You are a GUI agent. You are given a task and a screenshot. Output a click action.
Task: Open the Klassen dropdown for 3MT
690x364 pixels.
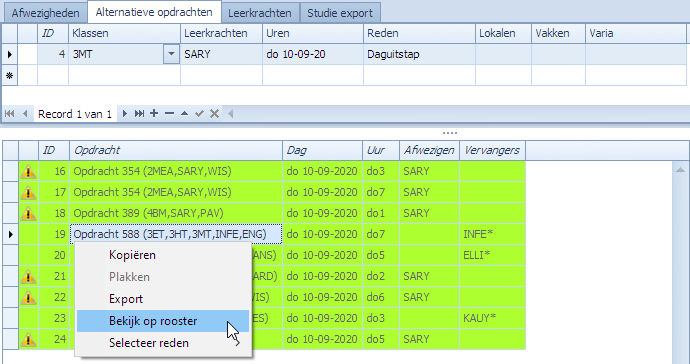[x=171, y=55]
